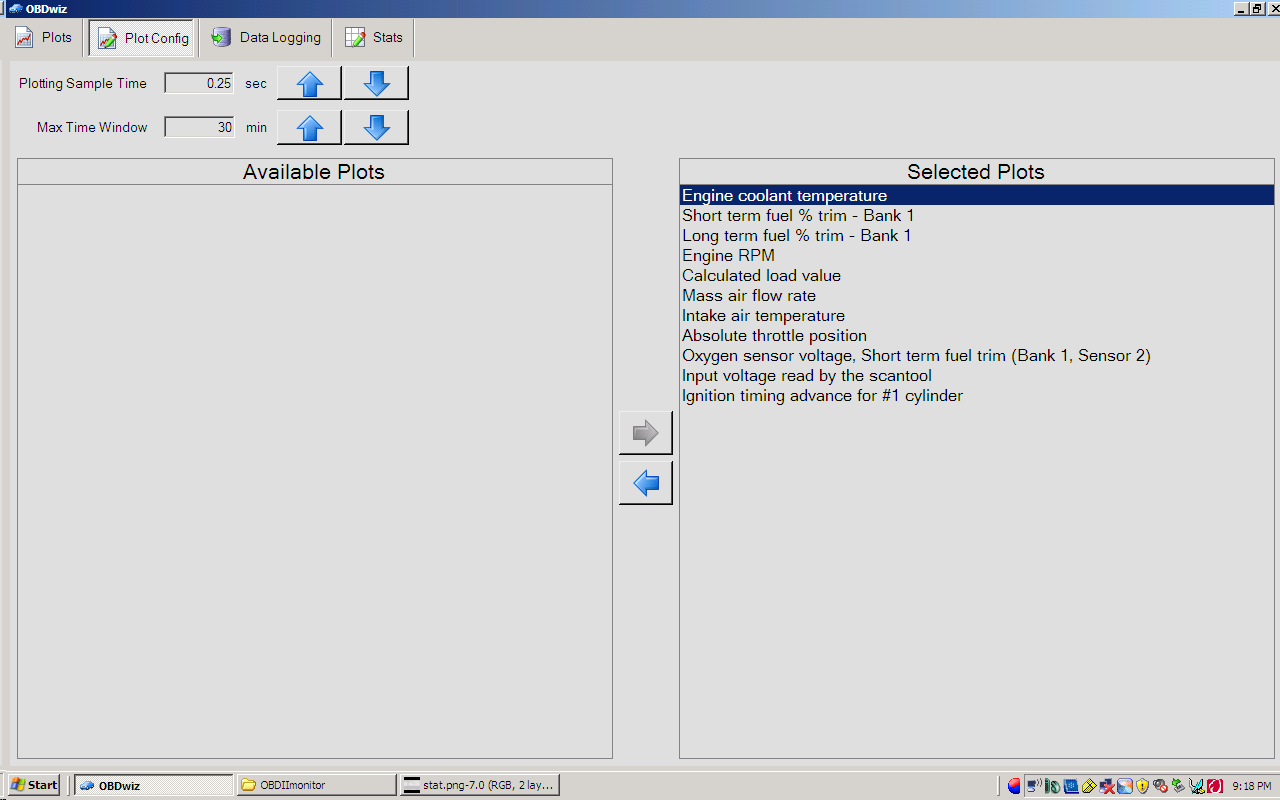Click the Max Time Window value field
Image resolution: width=1280 pixels, height=800 pixels.
tap(199, 128)
